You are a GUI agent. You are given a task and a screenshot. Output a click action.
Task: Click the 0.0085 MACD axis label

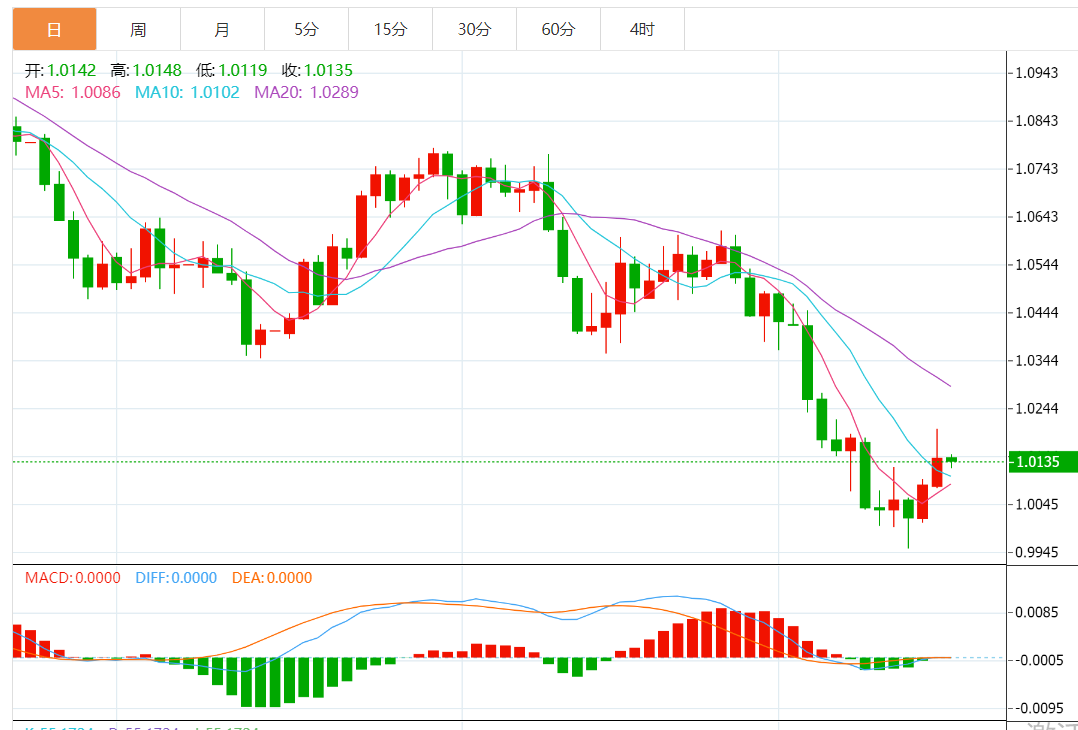(x=1037, y=612)
